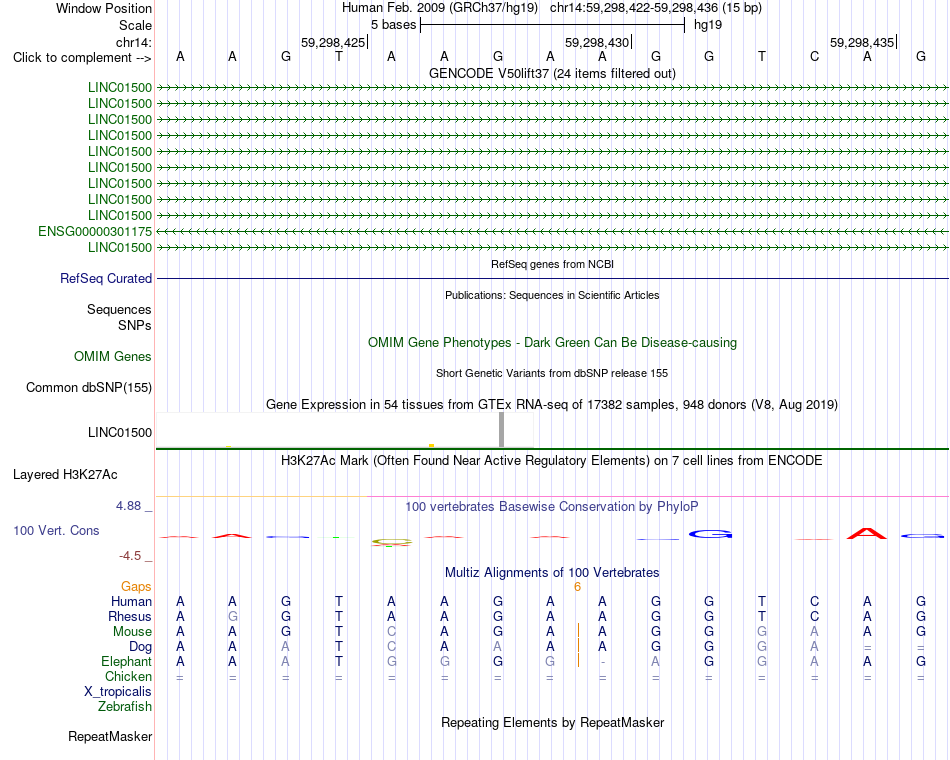Click 'Multiz Alignments of 100 Vertebrates' title

pyautogui.click(x=552, y=573)
